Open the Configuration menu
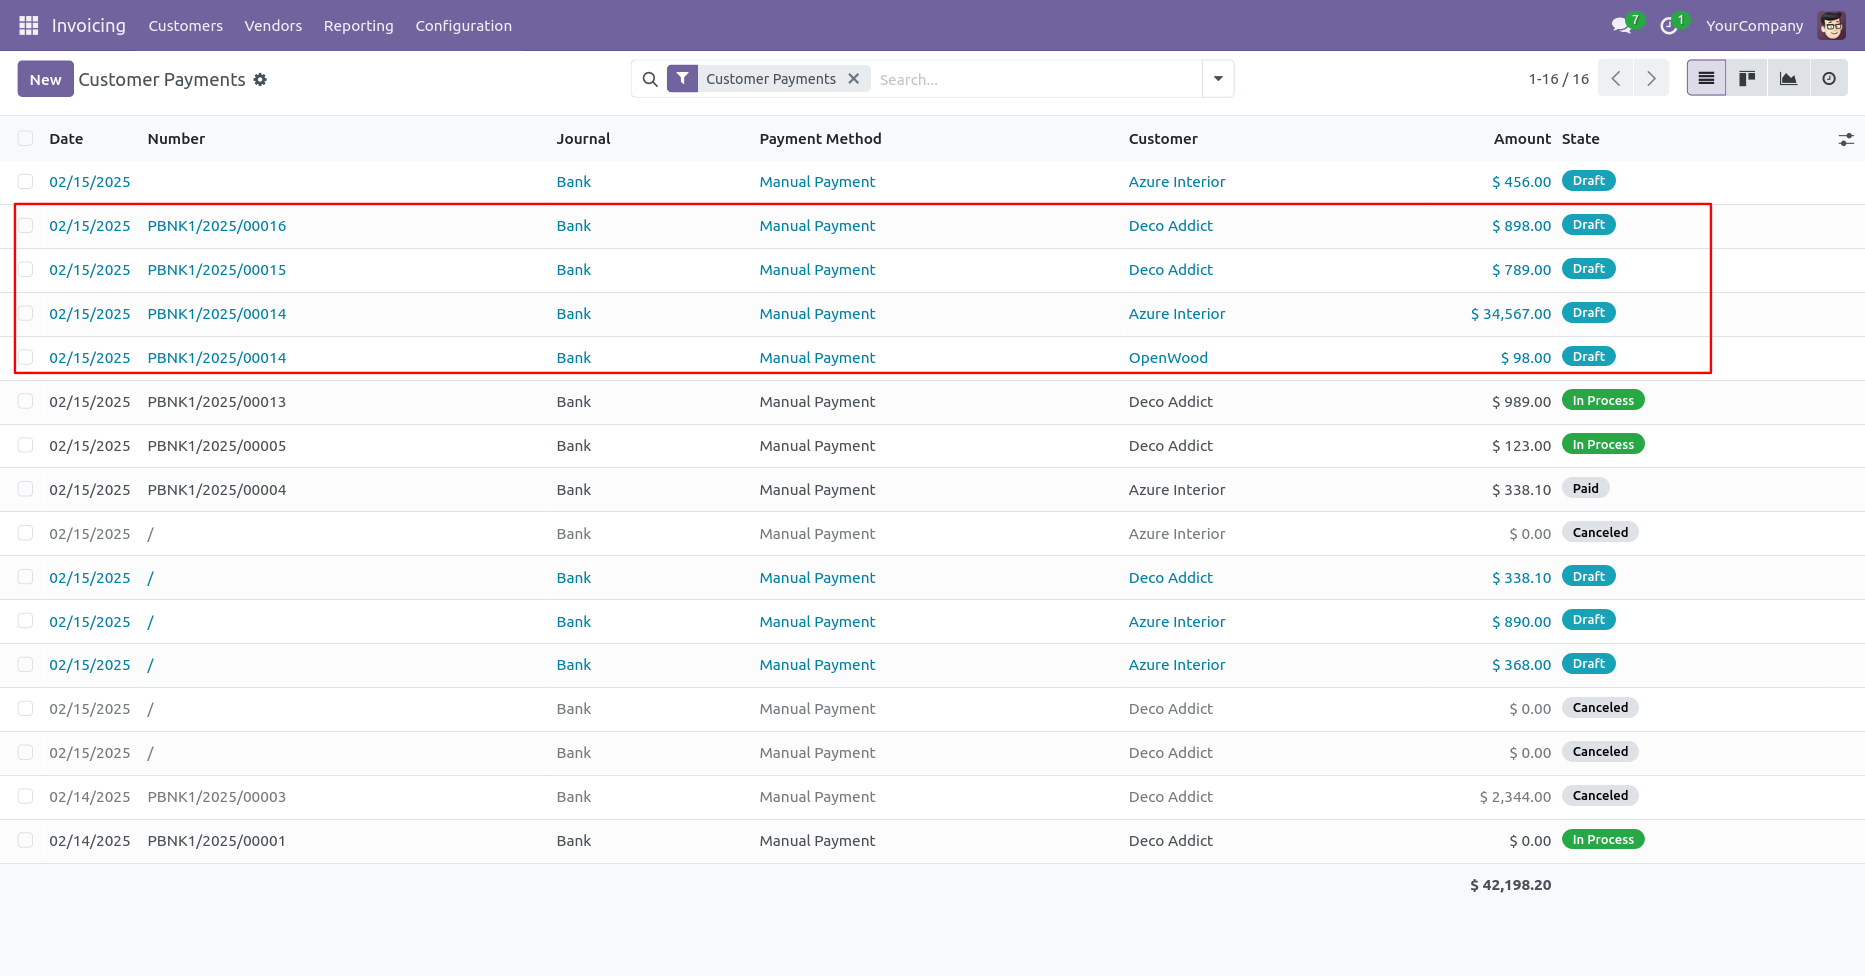 point(464,26)
